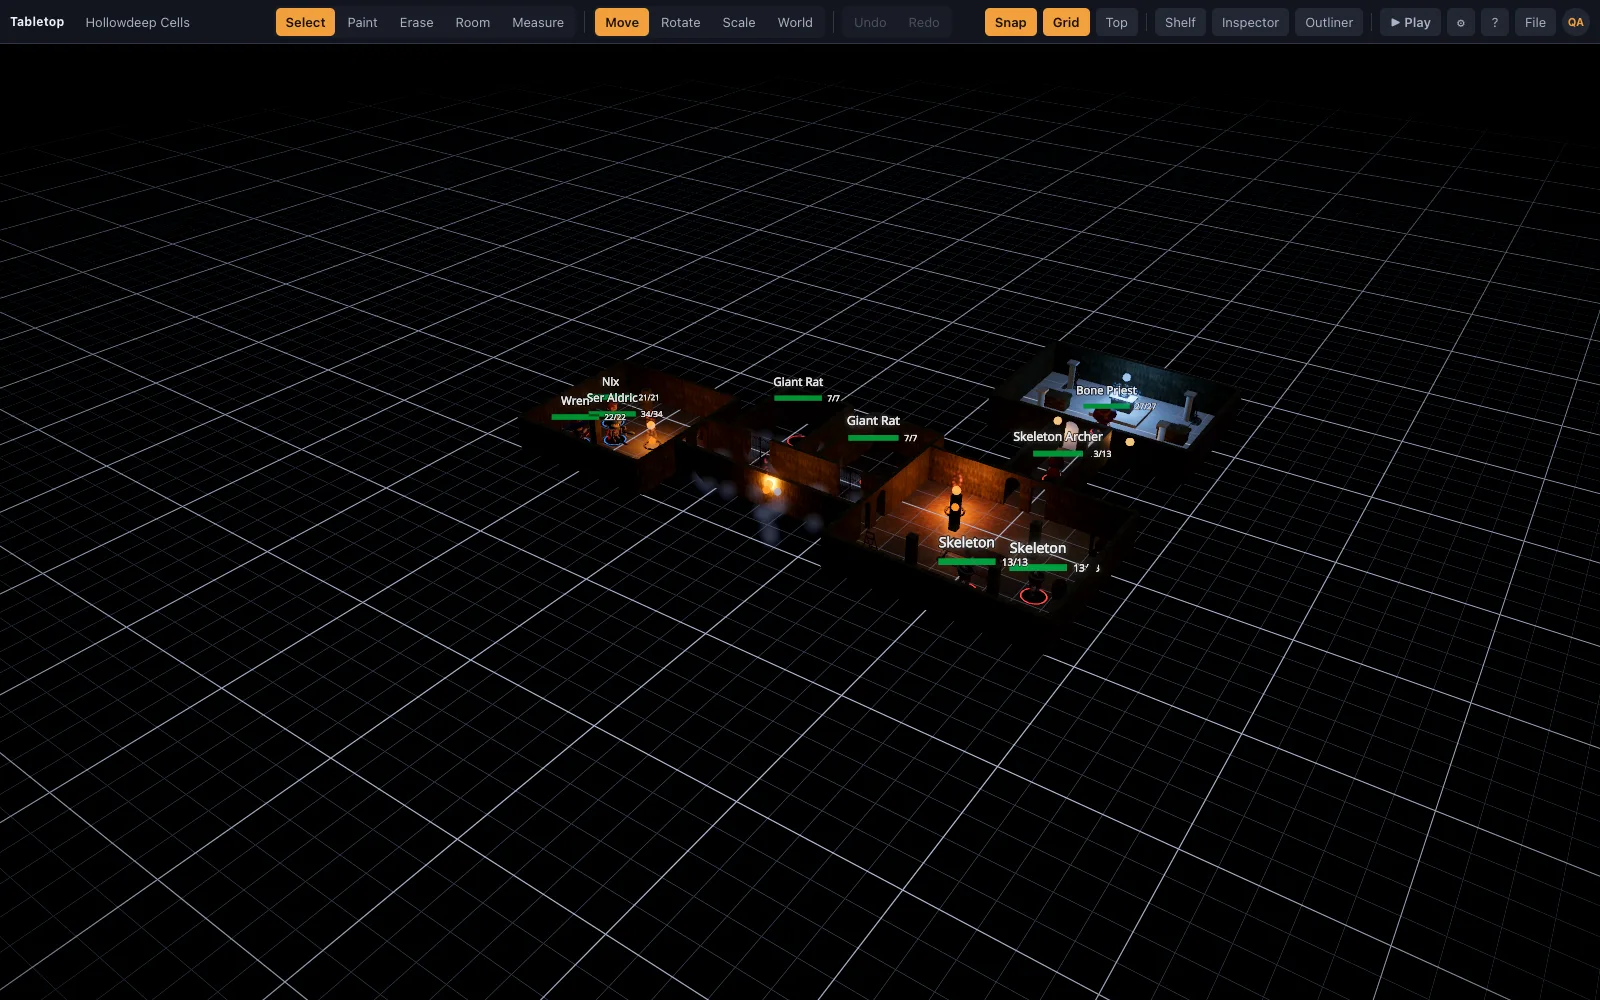
Task: Click the Redo button
Action: [x=924, y=22]
